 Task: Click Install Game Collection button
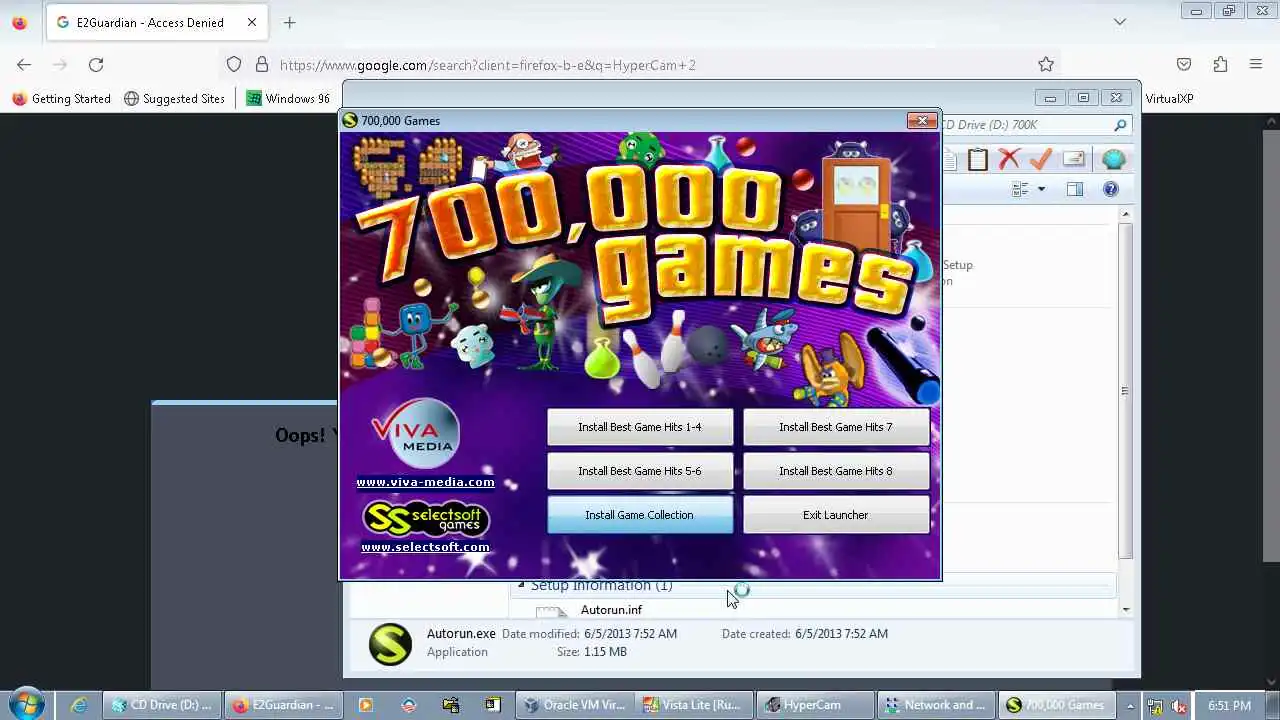click(640, 515)
